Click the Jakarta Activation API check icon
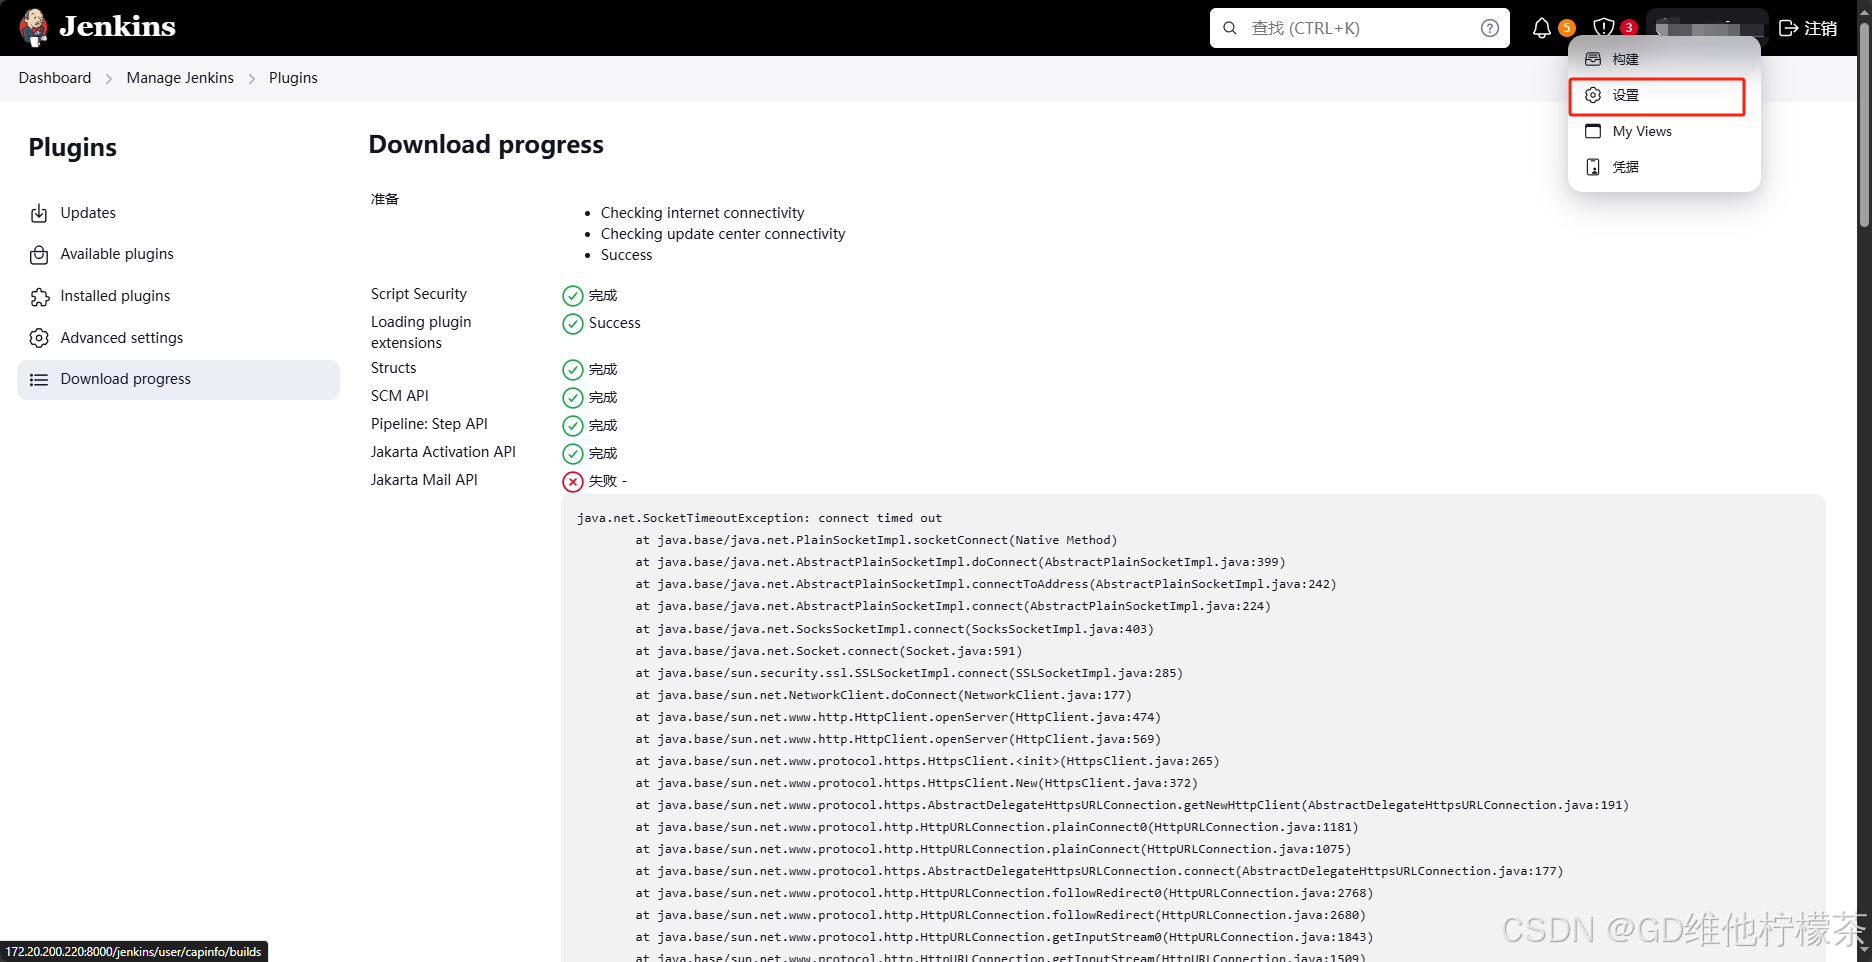Image resolution: width=1872 pixels, height=962 pixels. (x=573, y=454)
